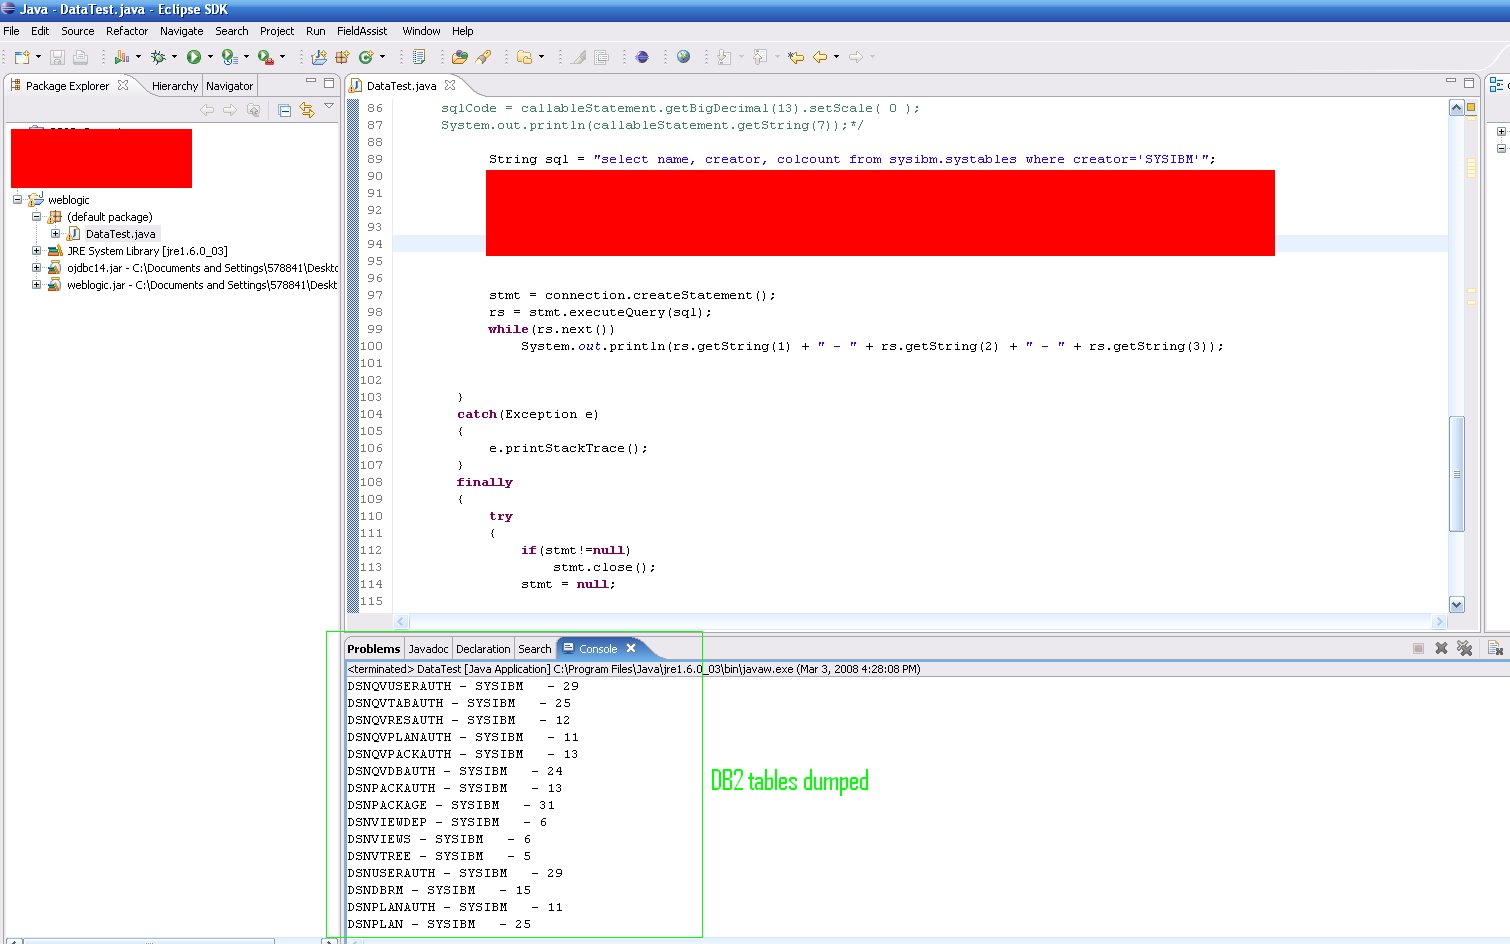Screen dimensions: 1510x944
Task: Open the Package Explorer view menu triangle
Action: (329, 106)
